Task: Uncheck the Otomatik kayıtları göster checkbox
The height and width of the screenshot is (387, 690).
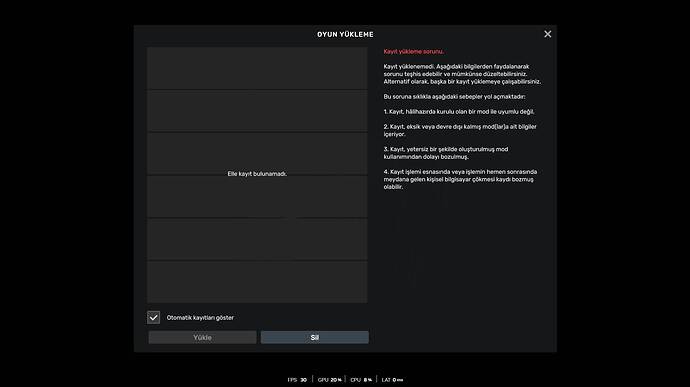Action: pyautogui.click(x=154, y=317)
